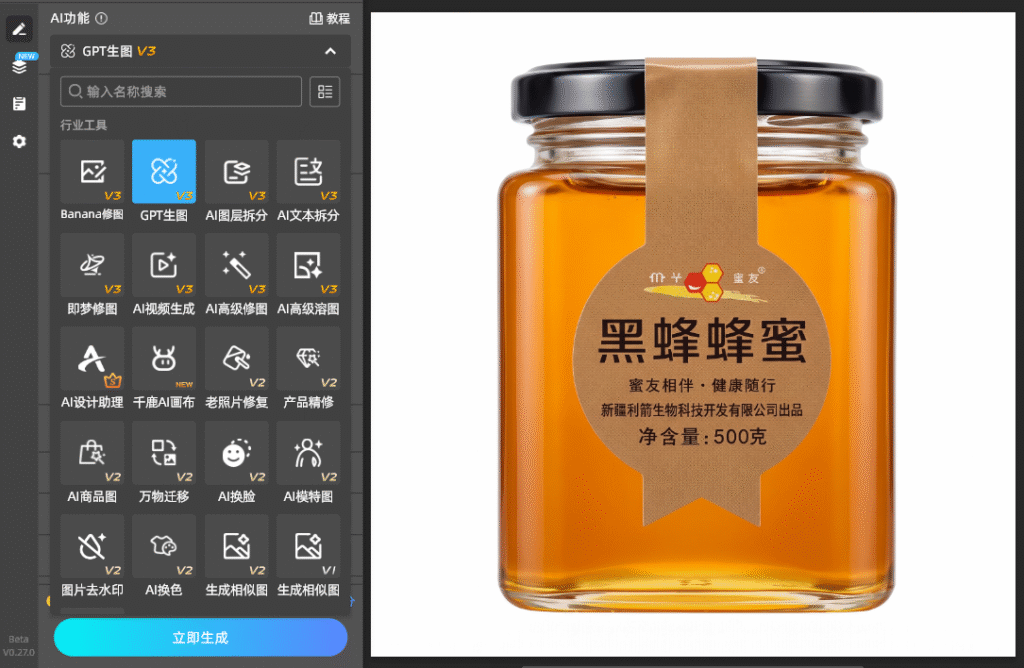This screenshot has height=668, width=1024.
Task: Open the 生成相似图 V2 tool
Action: pos(236,546)
